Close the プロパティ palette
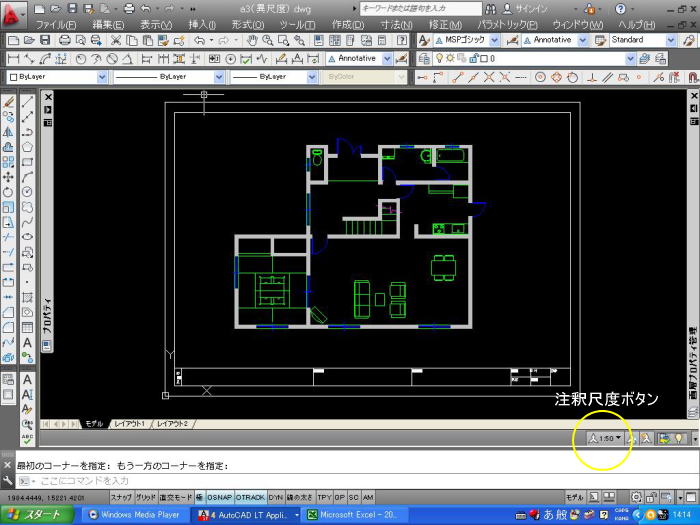 (48, 97)
